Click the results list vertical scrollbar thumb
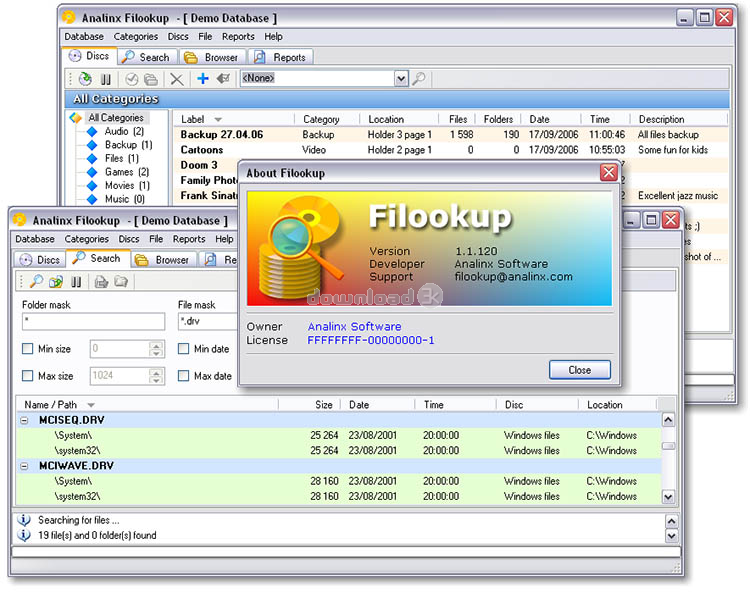 [x=668, y=446]
